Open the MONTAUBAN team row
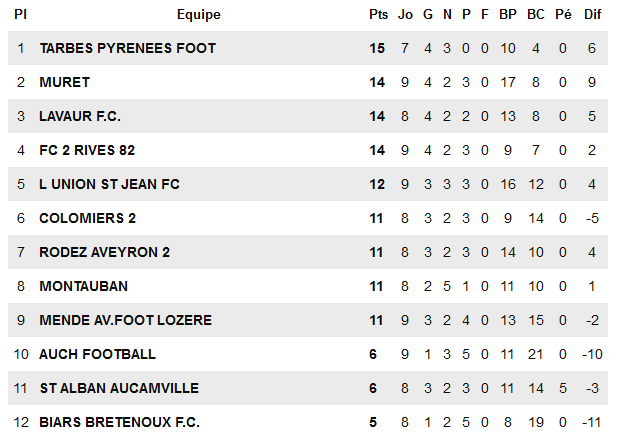 pyautogui.click(x=83, y=286)
